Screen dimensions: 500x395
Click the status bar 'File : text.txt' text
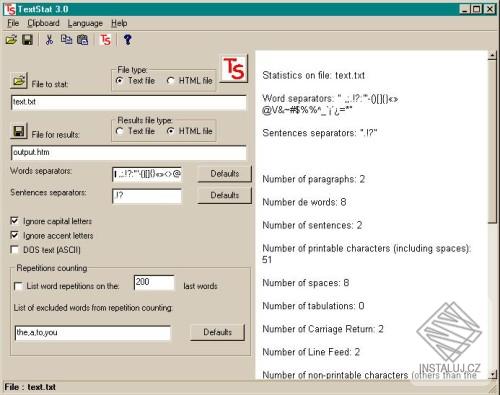(x=30, y=387)
